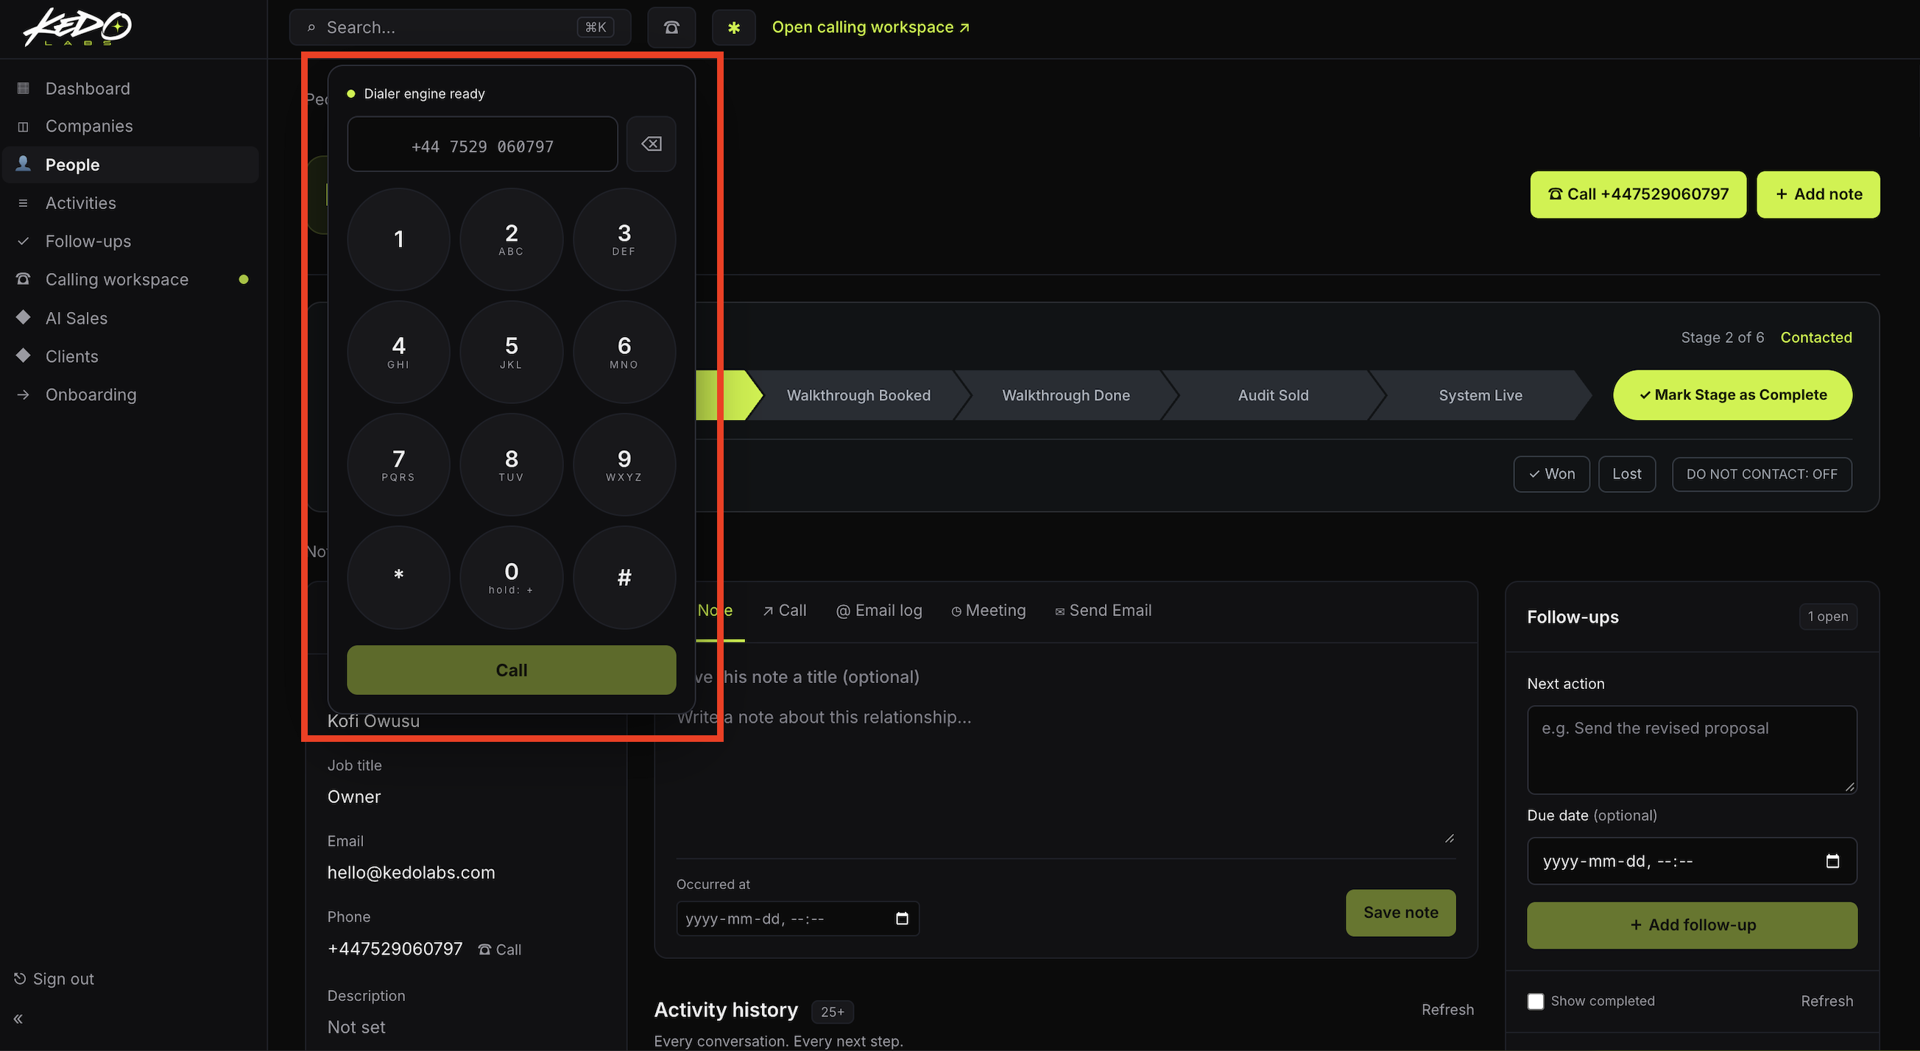Tap the star key on keypad
The width and height of the screenshot is (1920, 1051).
(398, 577)
